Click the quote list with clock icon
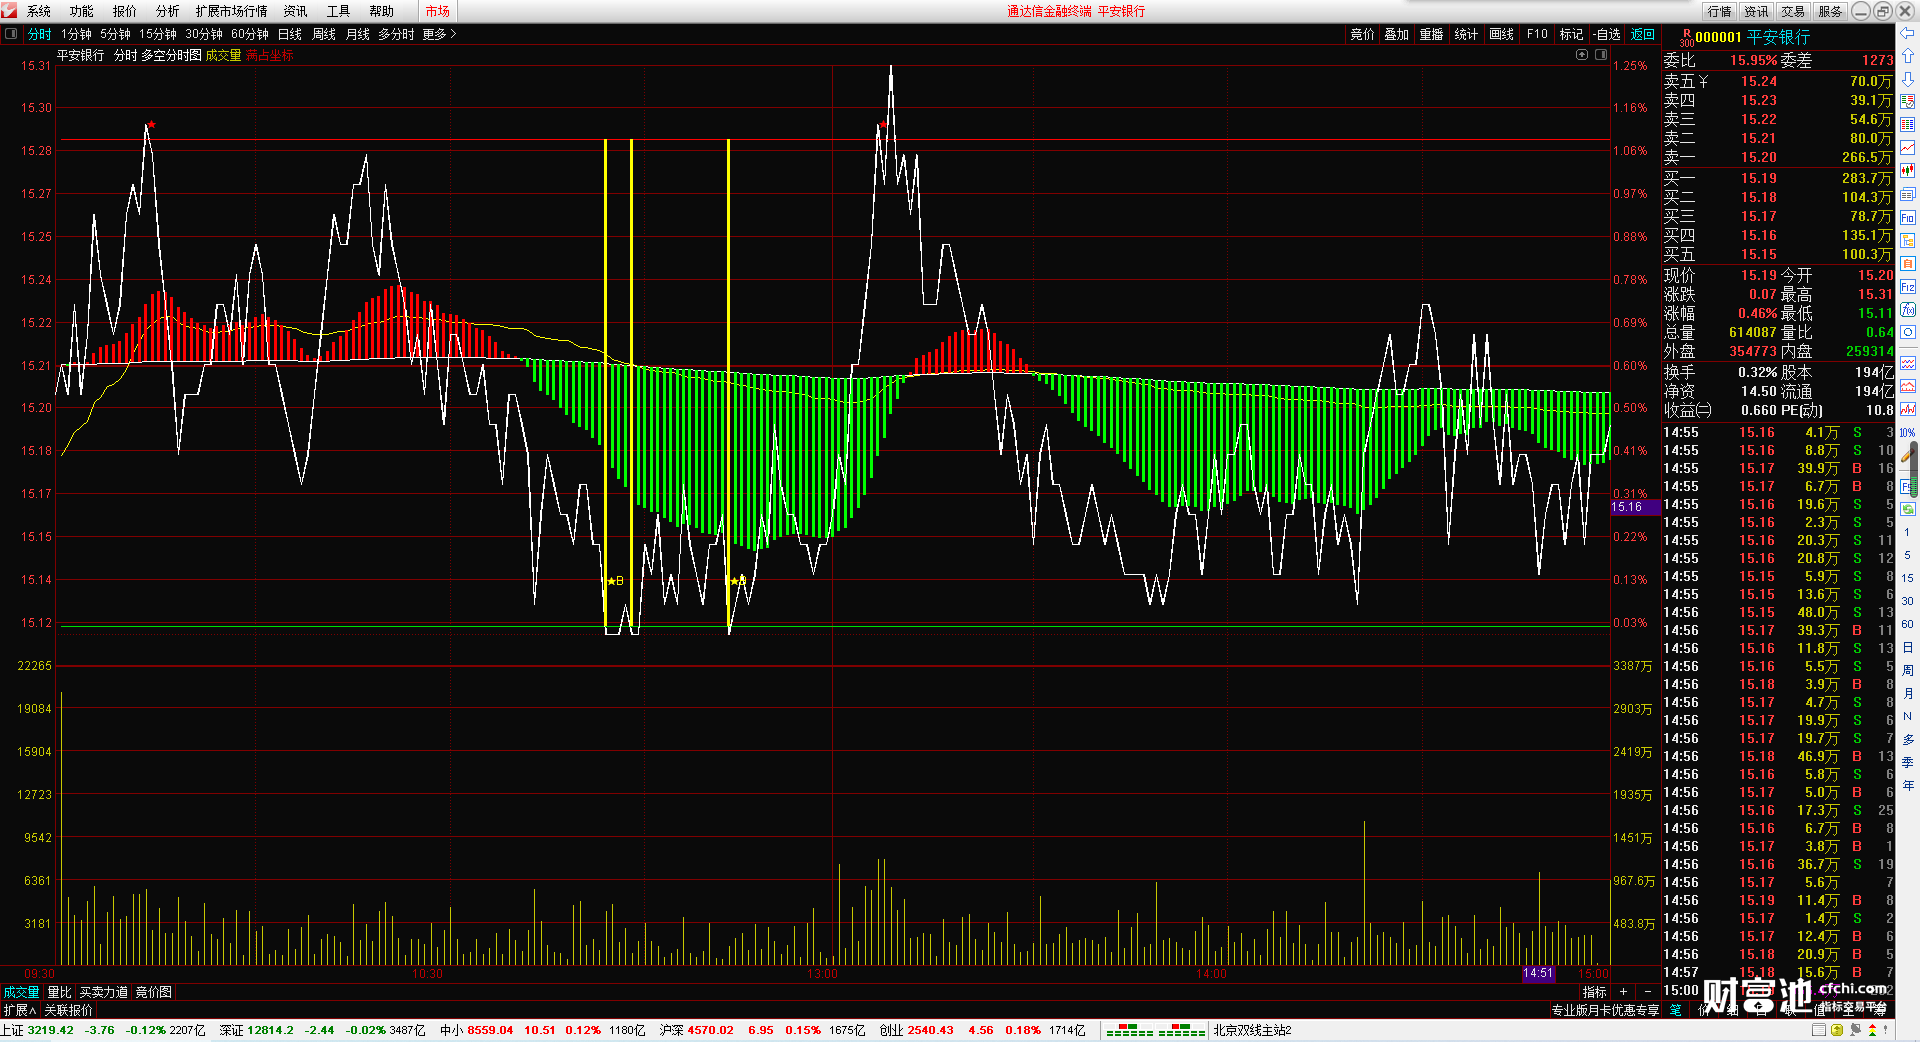This screenshot has width=1920, height=1042. point(1908,101)
